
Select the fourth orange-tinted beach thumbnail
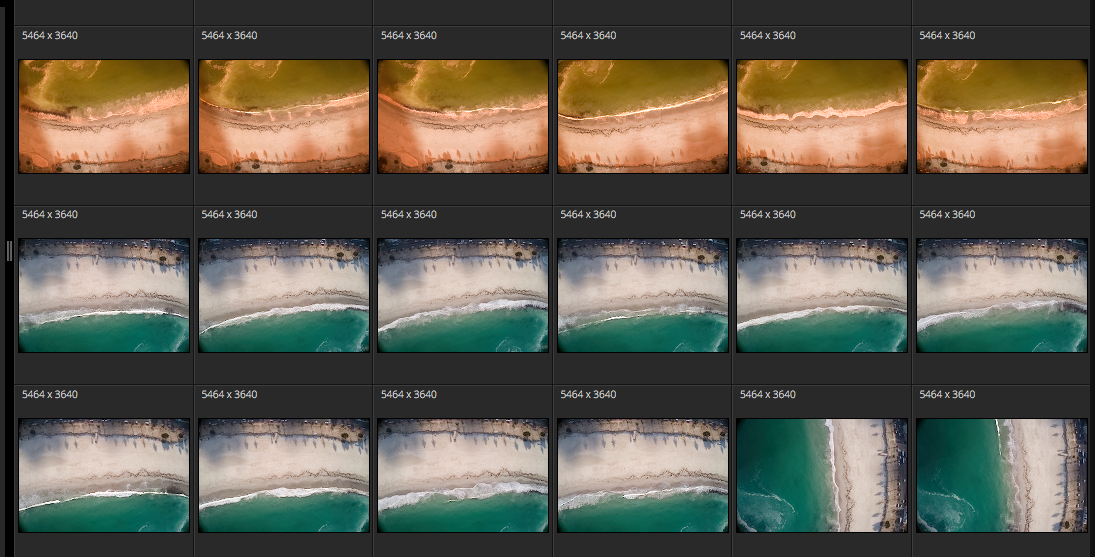click(642, 117)
